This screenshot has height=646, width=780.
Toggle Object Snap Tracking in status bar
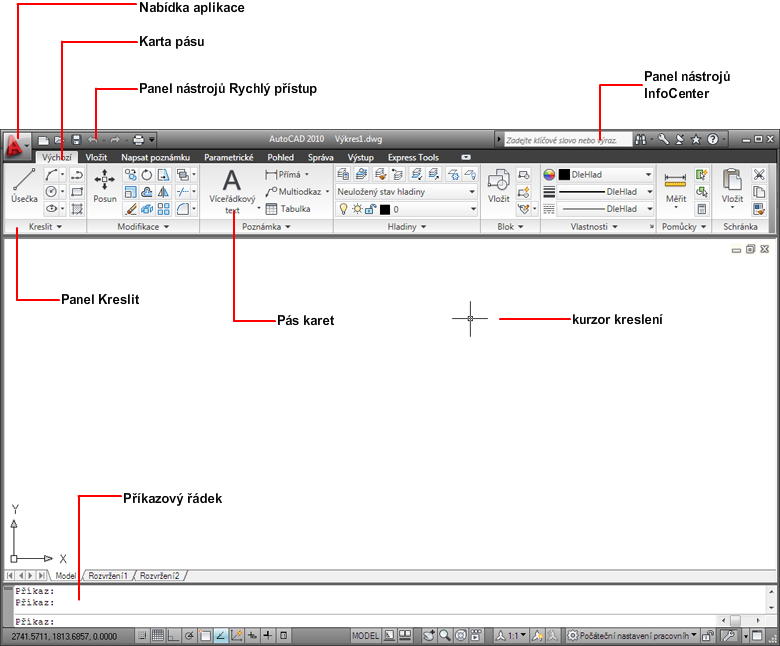(x=221, y=635)
